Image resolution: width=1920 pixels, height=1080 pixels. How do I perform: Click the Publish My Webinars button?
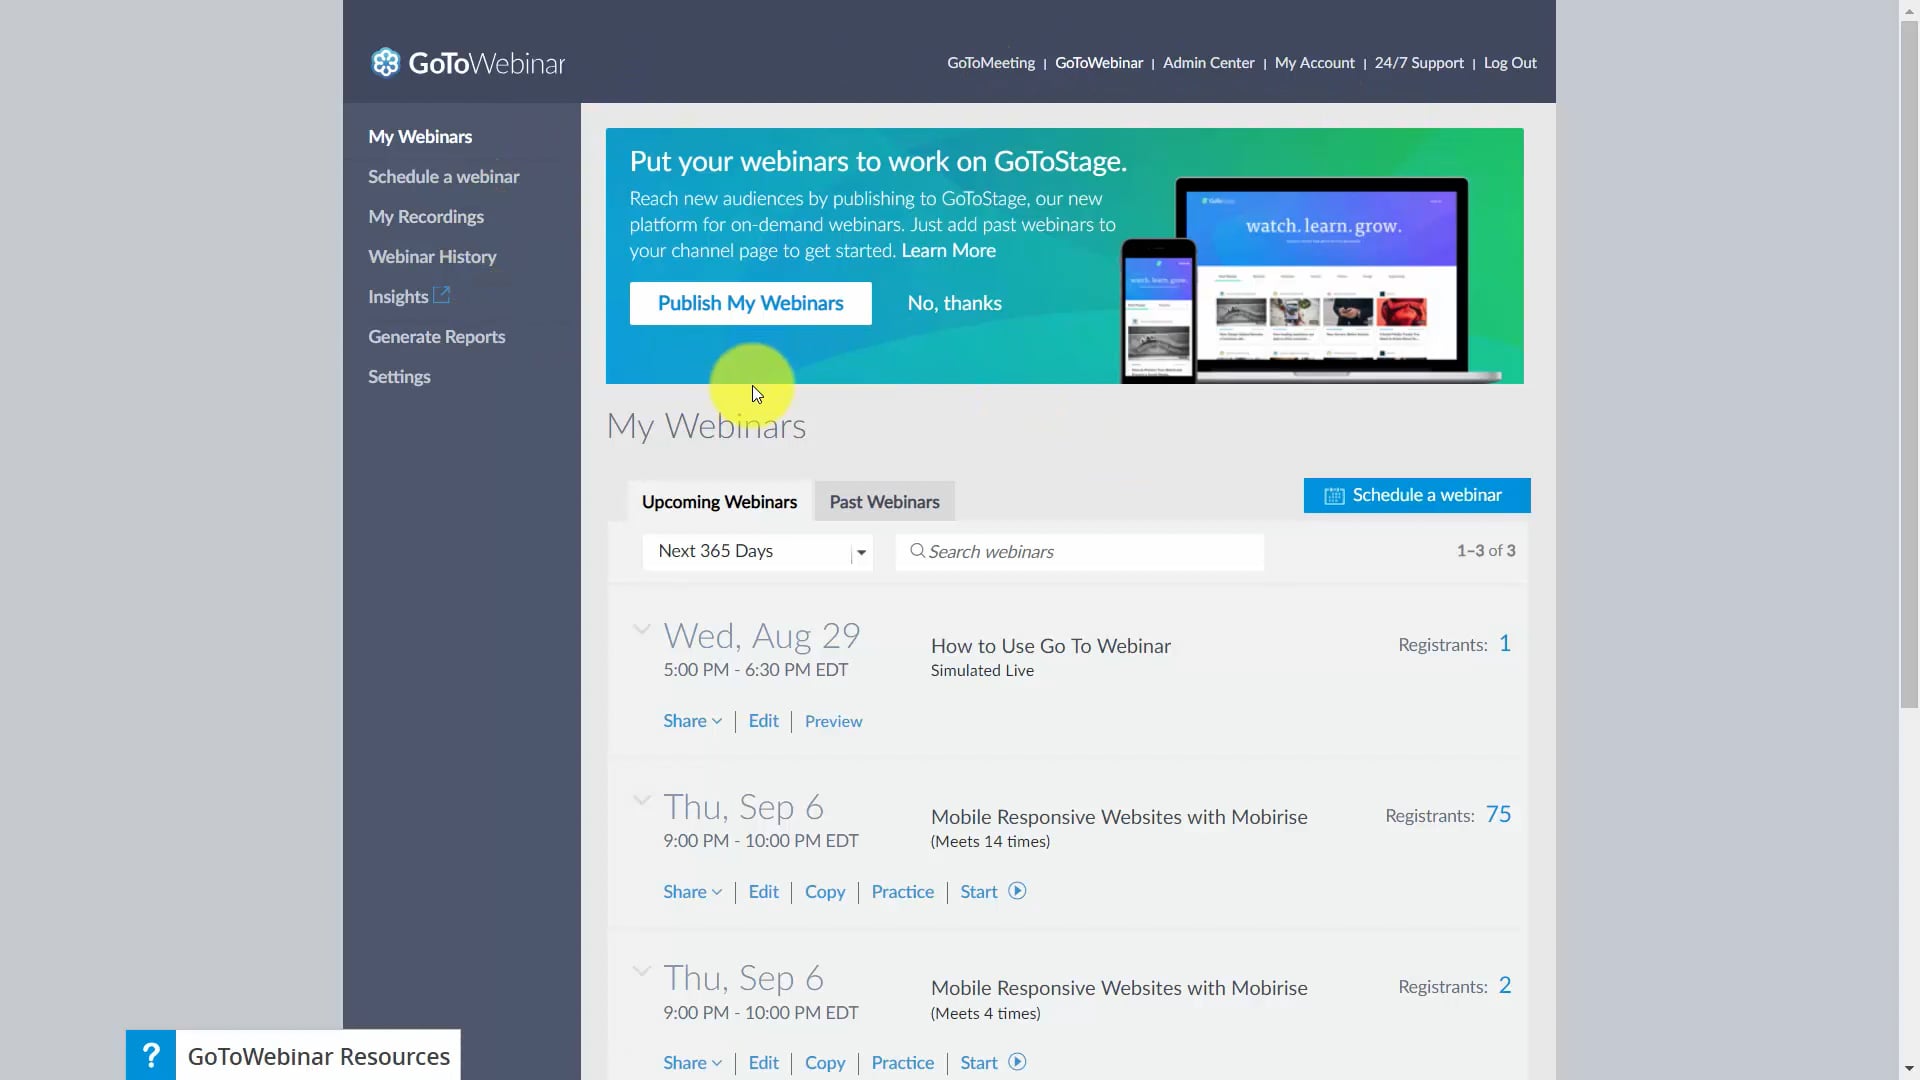tap(751, 303)
